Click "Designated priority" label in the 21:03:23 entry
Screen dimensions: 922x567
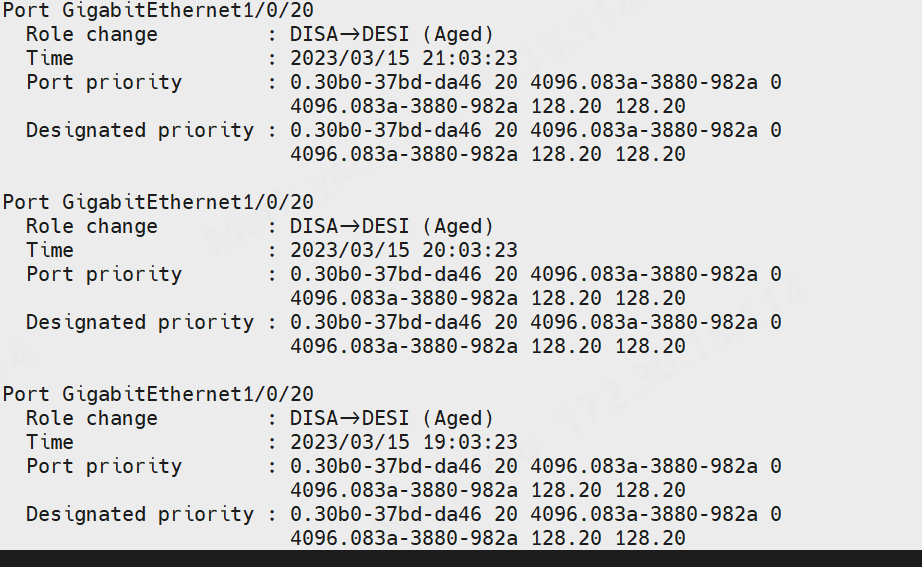pyautogui.click(x=140, y=130)
